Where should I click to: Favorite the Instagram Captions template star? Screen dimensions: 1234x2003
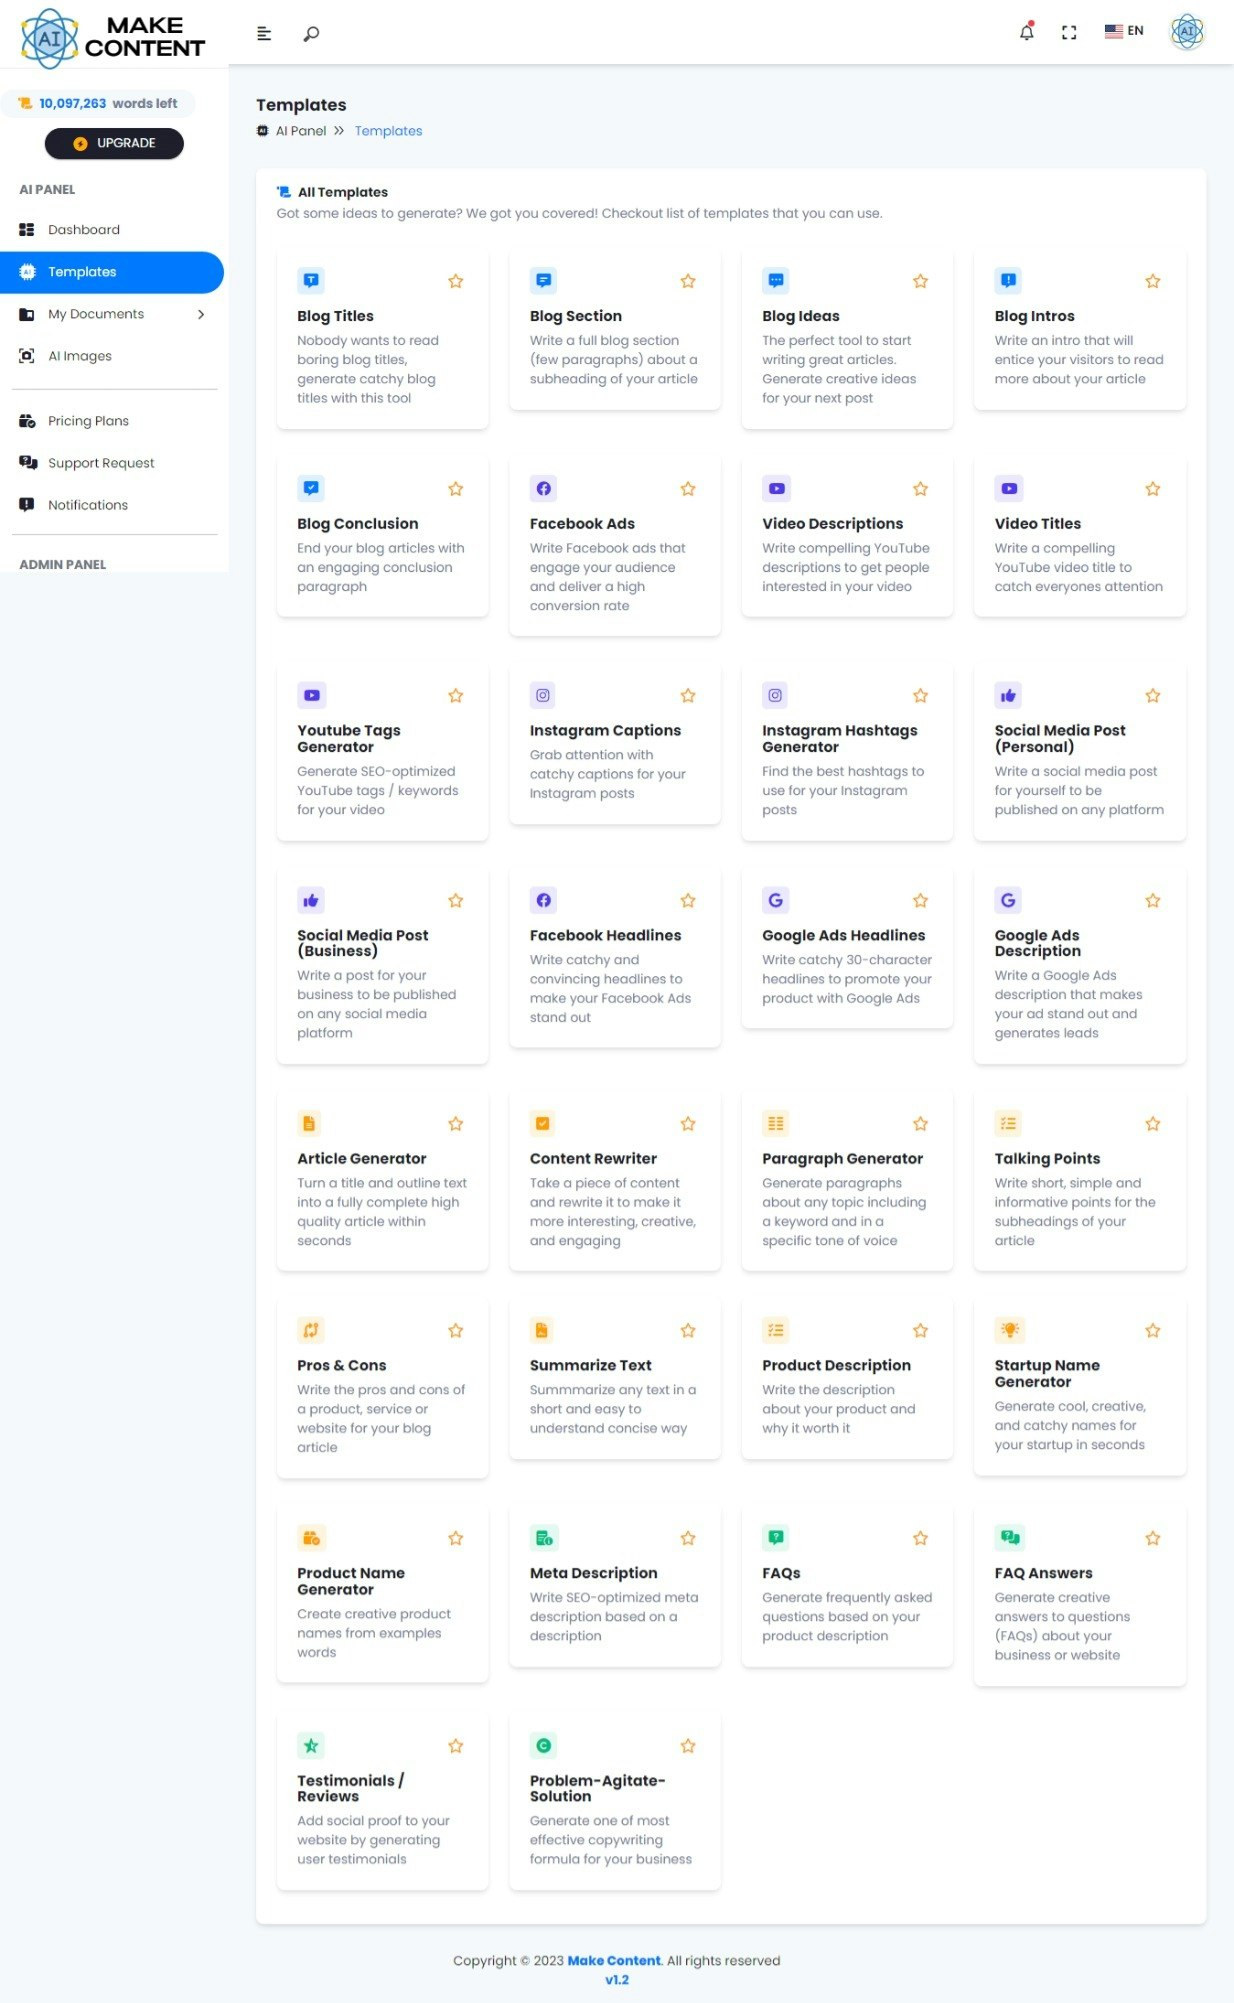pos(688,696)
